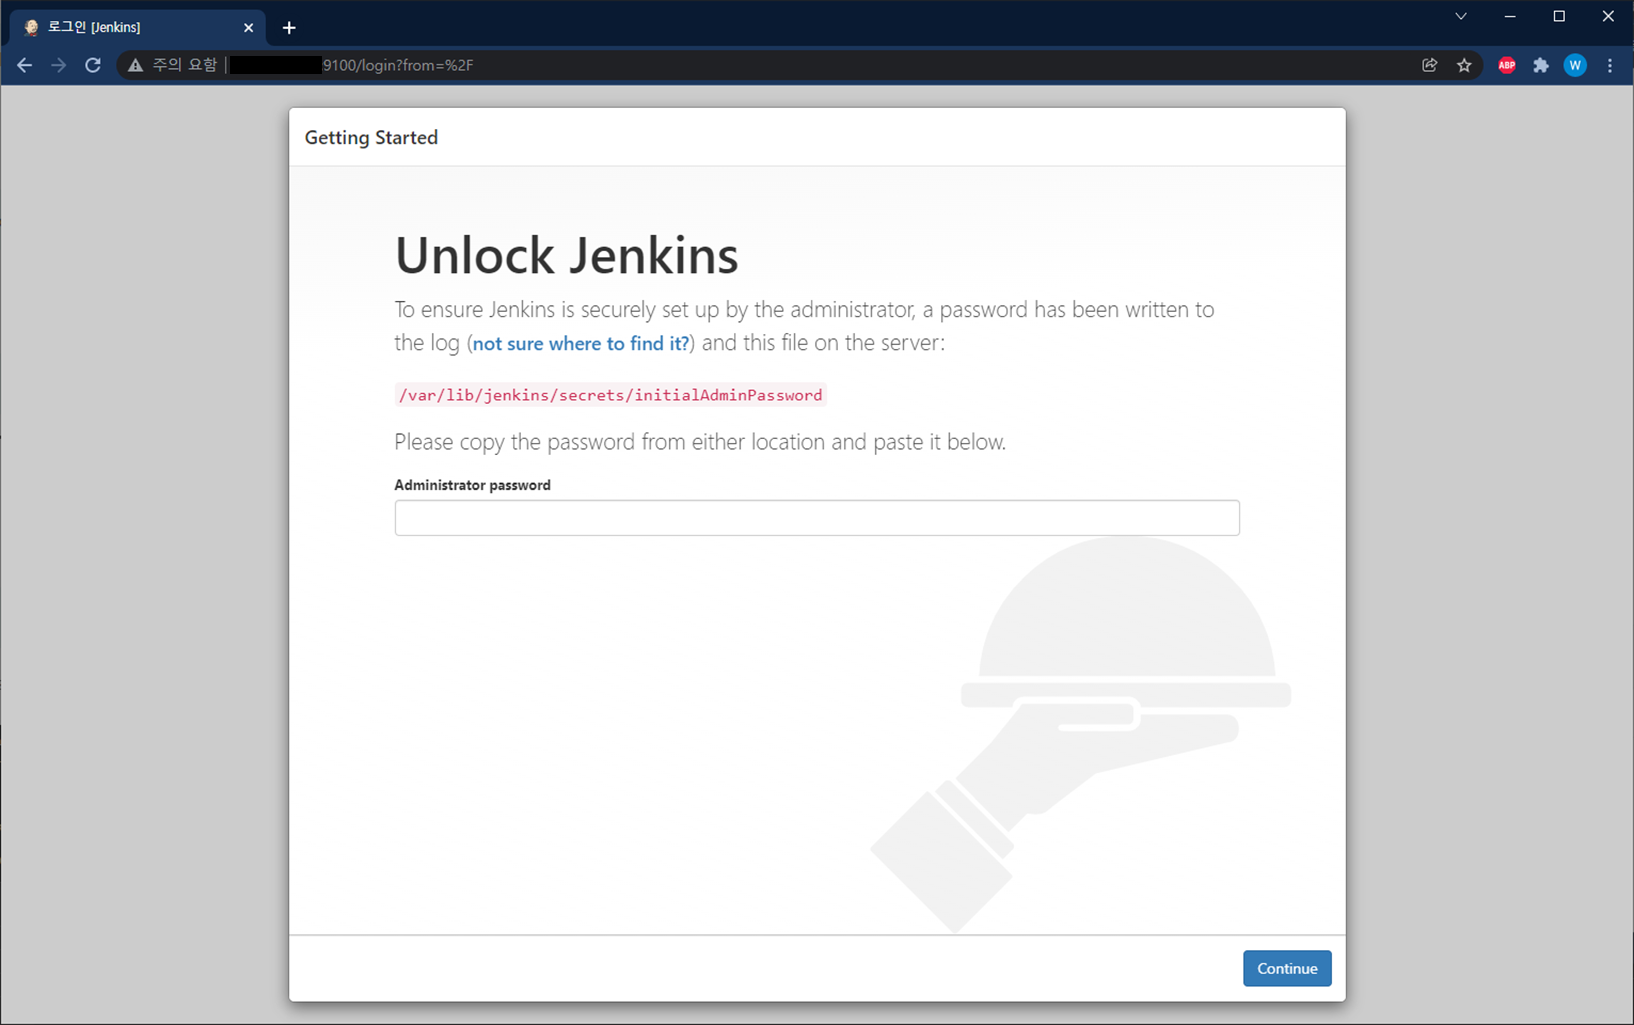1634x1025 pixels.
Task: Minimize the browser window
Action: [1510, 16]
